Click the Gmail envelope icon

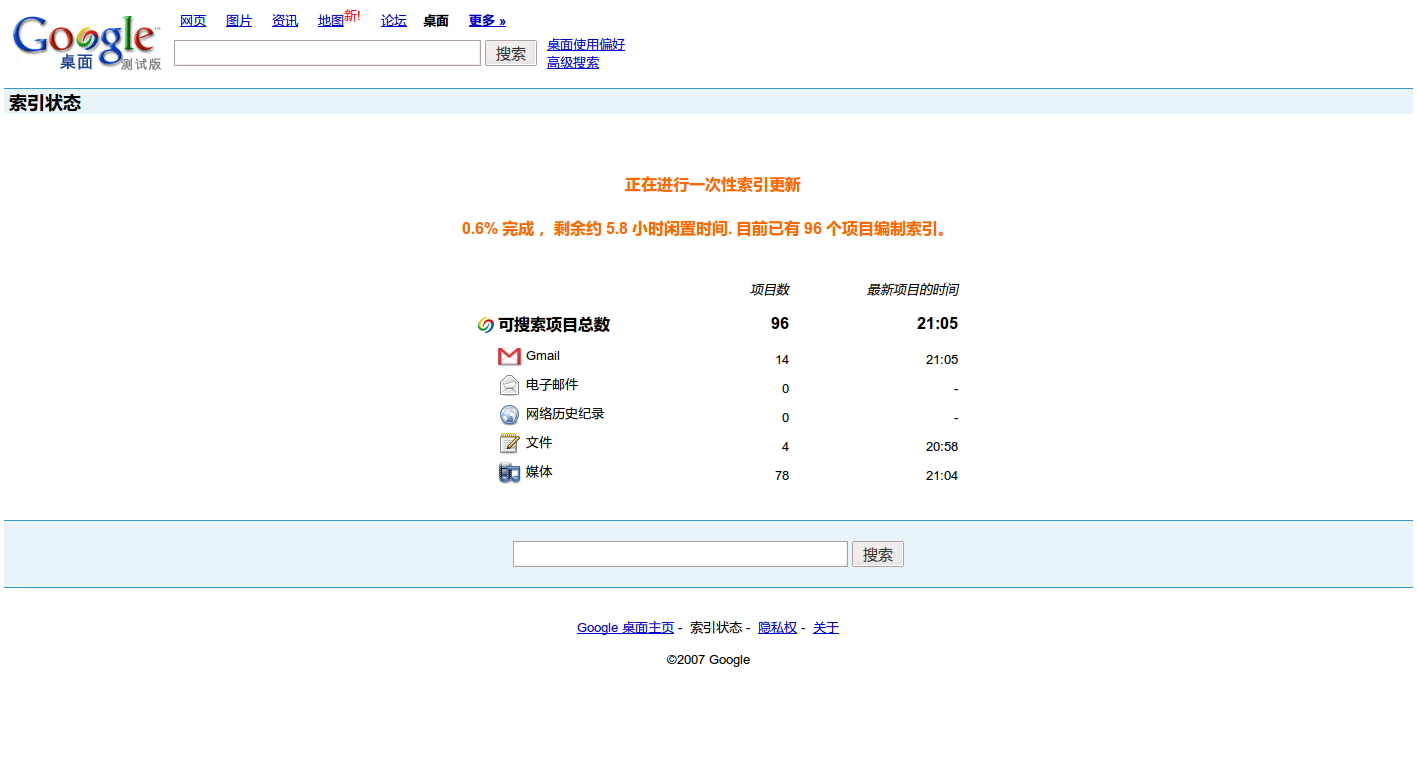click(509, 356)
